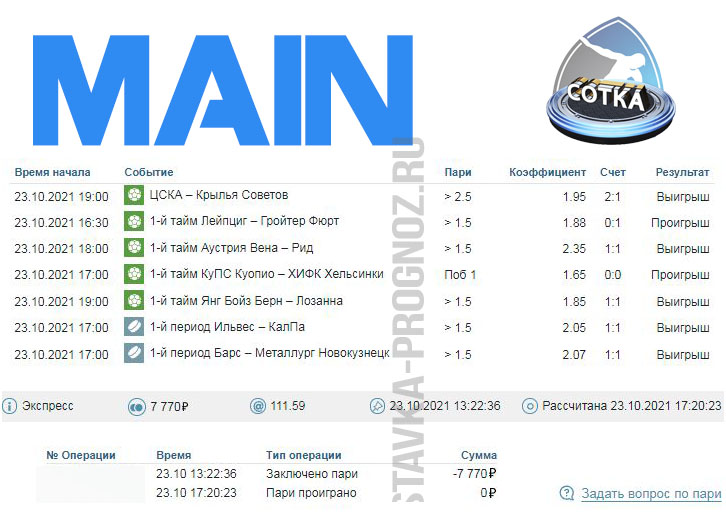Click the 23.10 13:22:36 operation time
The image size is (726, 523).
point(196,474)
